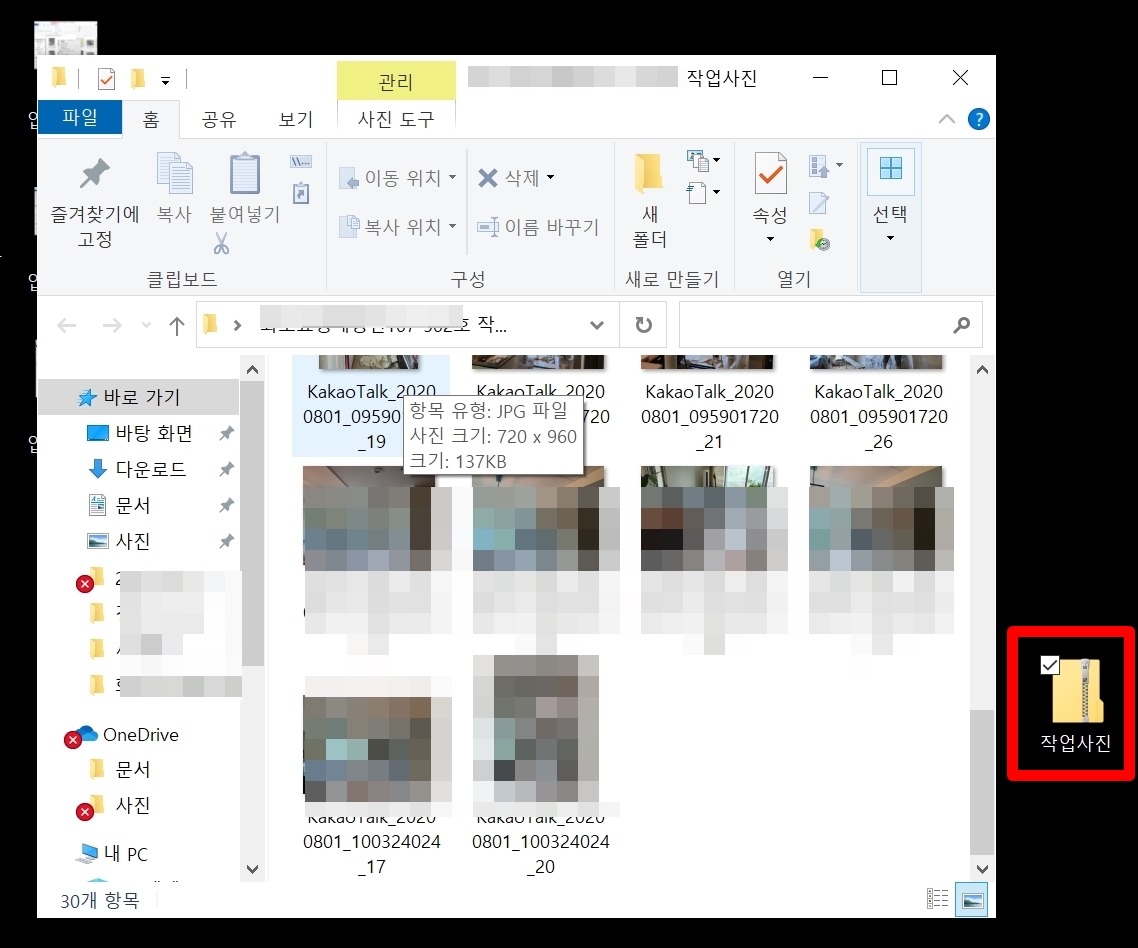Open the blue help question mark
This screenshot has width=1138, height=948.
pos(978,119)
